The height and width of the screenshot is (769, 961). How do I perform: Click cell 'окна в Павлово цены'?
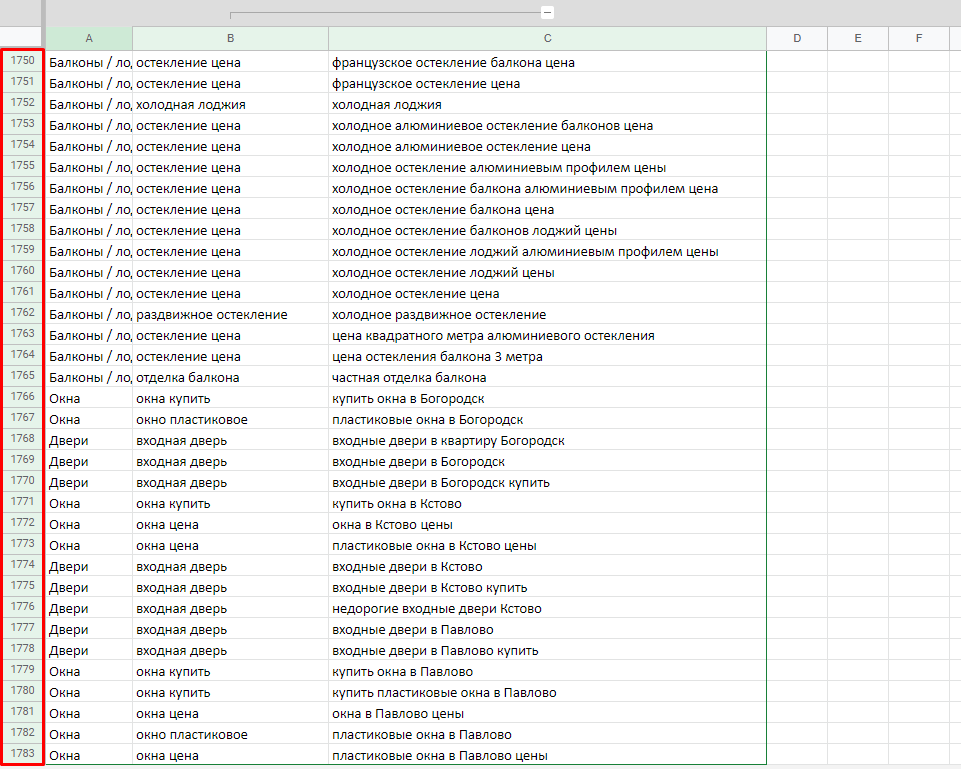coord(547,714)
